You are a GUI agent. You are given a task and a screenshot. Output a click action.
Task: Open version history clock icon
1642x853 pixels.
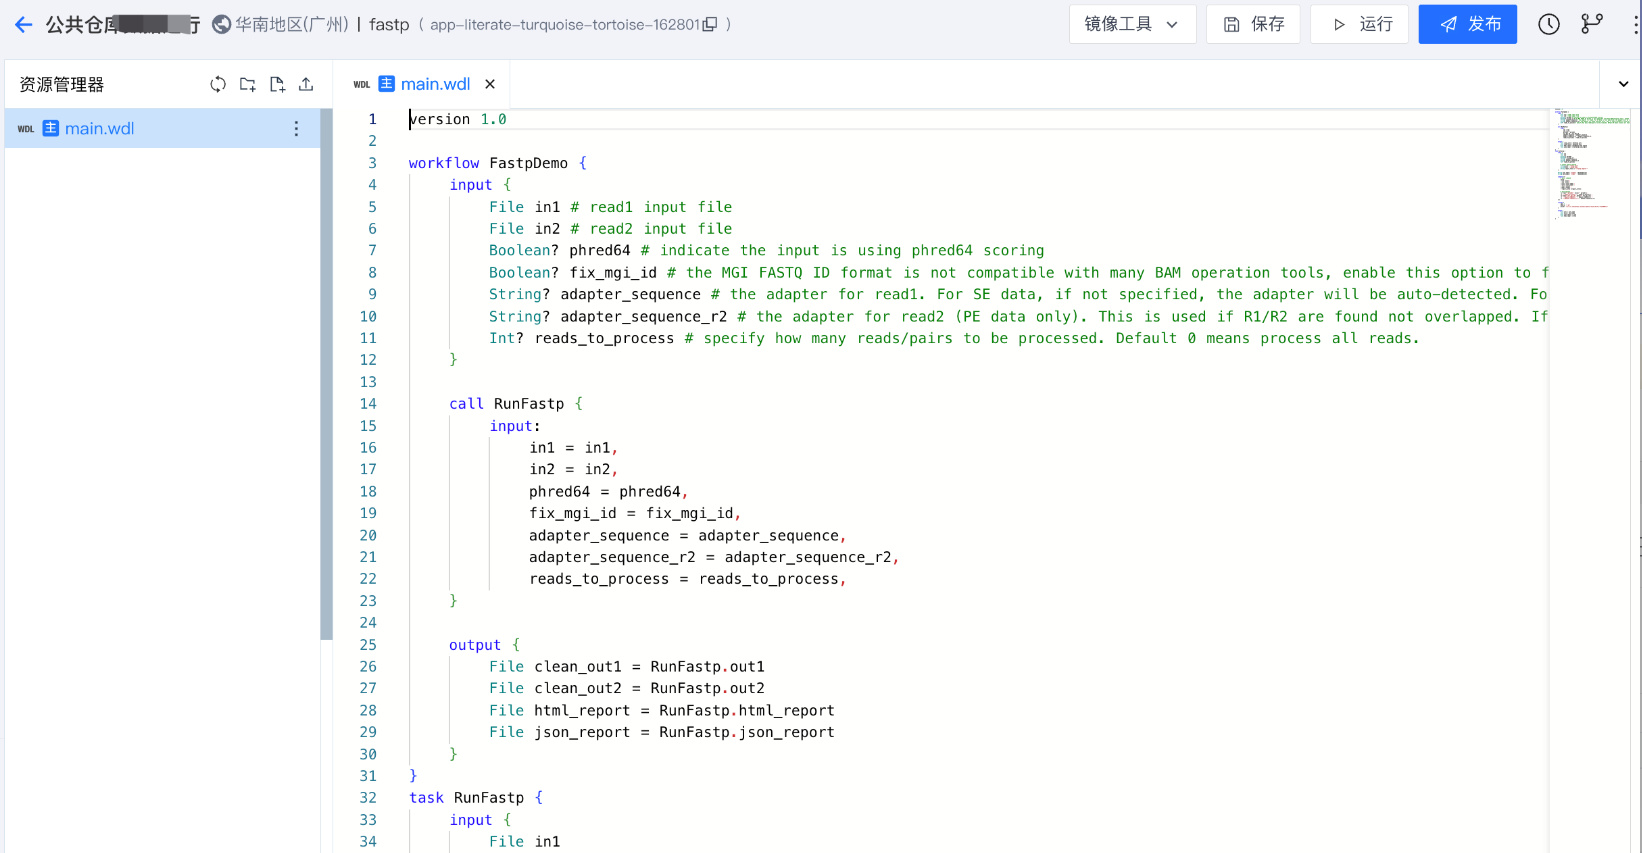coord(1548,25)
